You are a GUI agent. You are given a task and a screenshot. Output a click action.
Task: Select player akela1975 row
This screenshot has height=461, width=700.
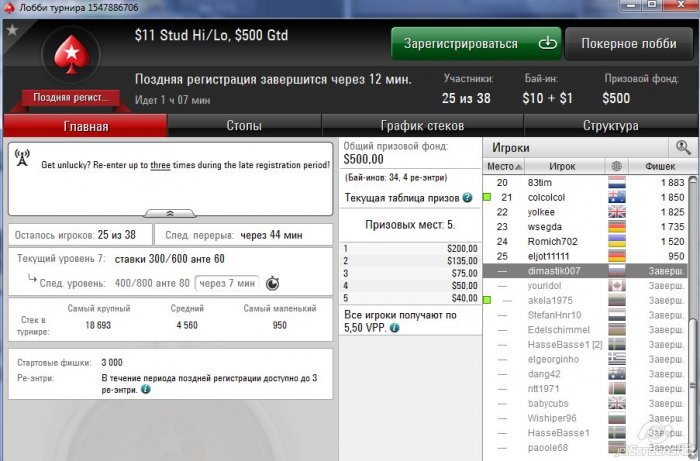click(x=586, y=300)
